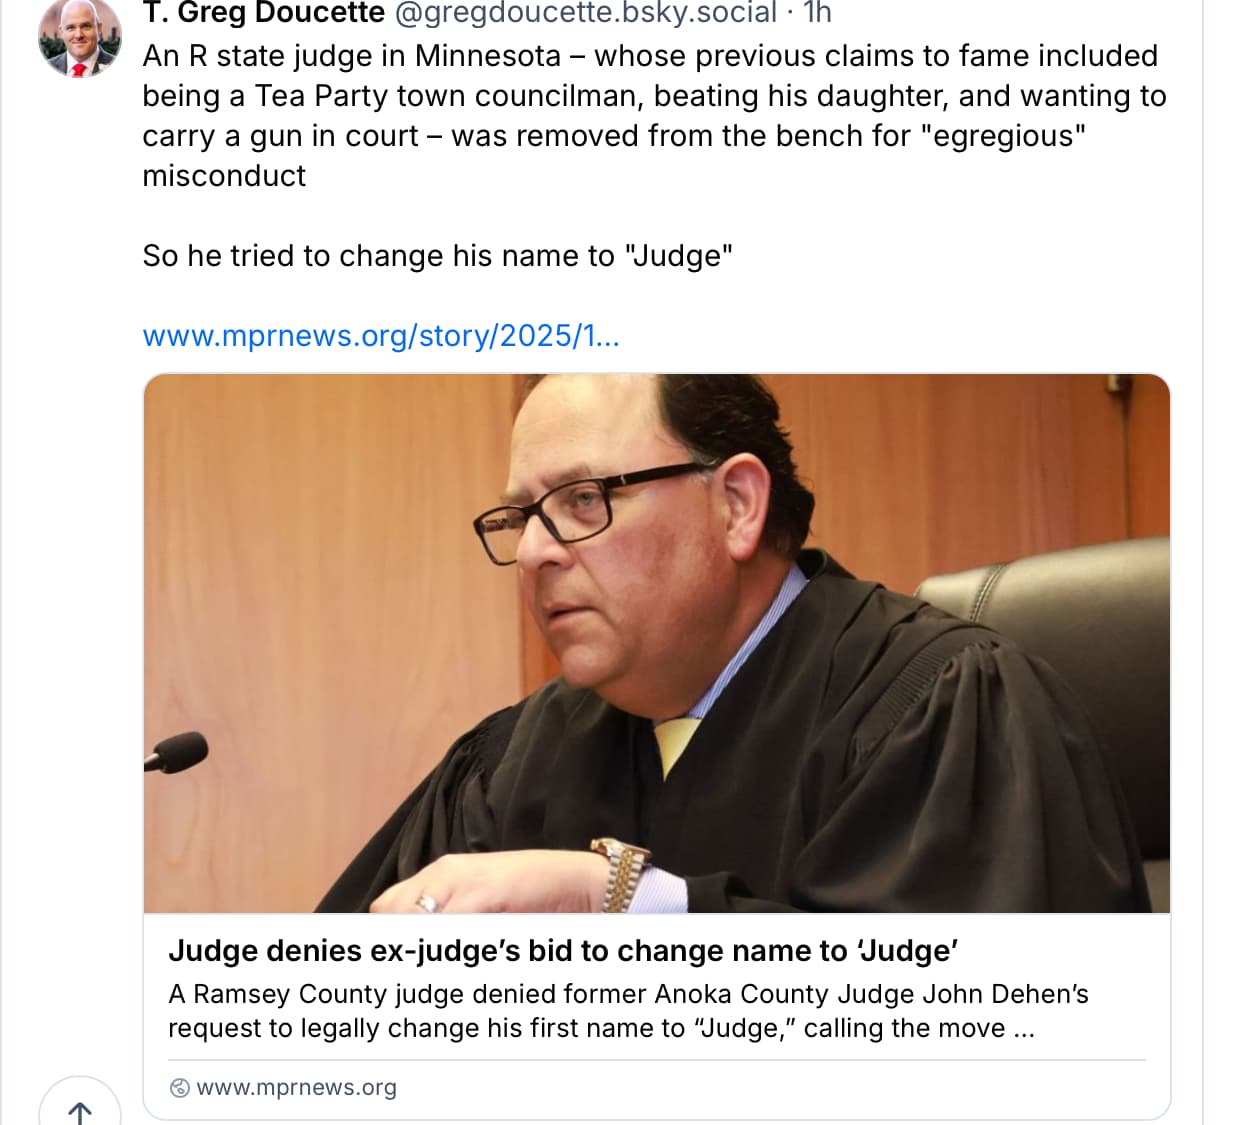Open T. Greg Doucette's profile avatar
Viewport: 1237px width, 1125px height.
(x=79, y=38)
